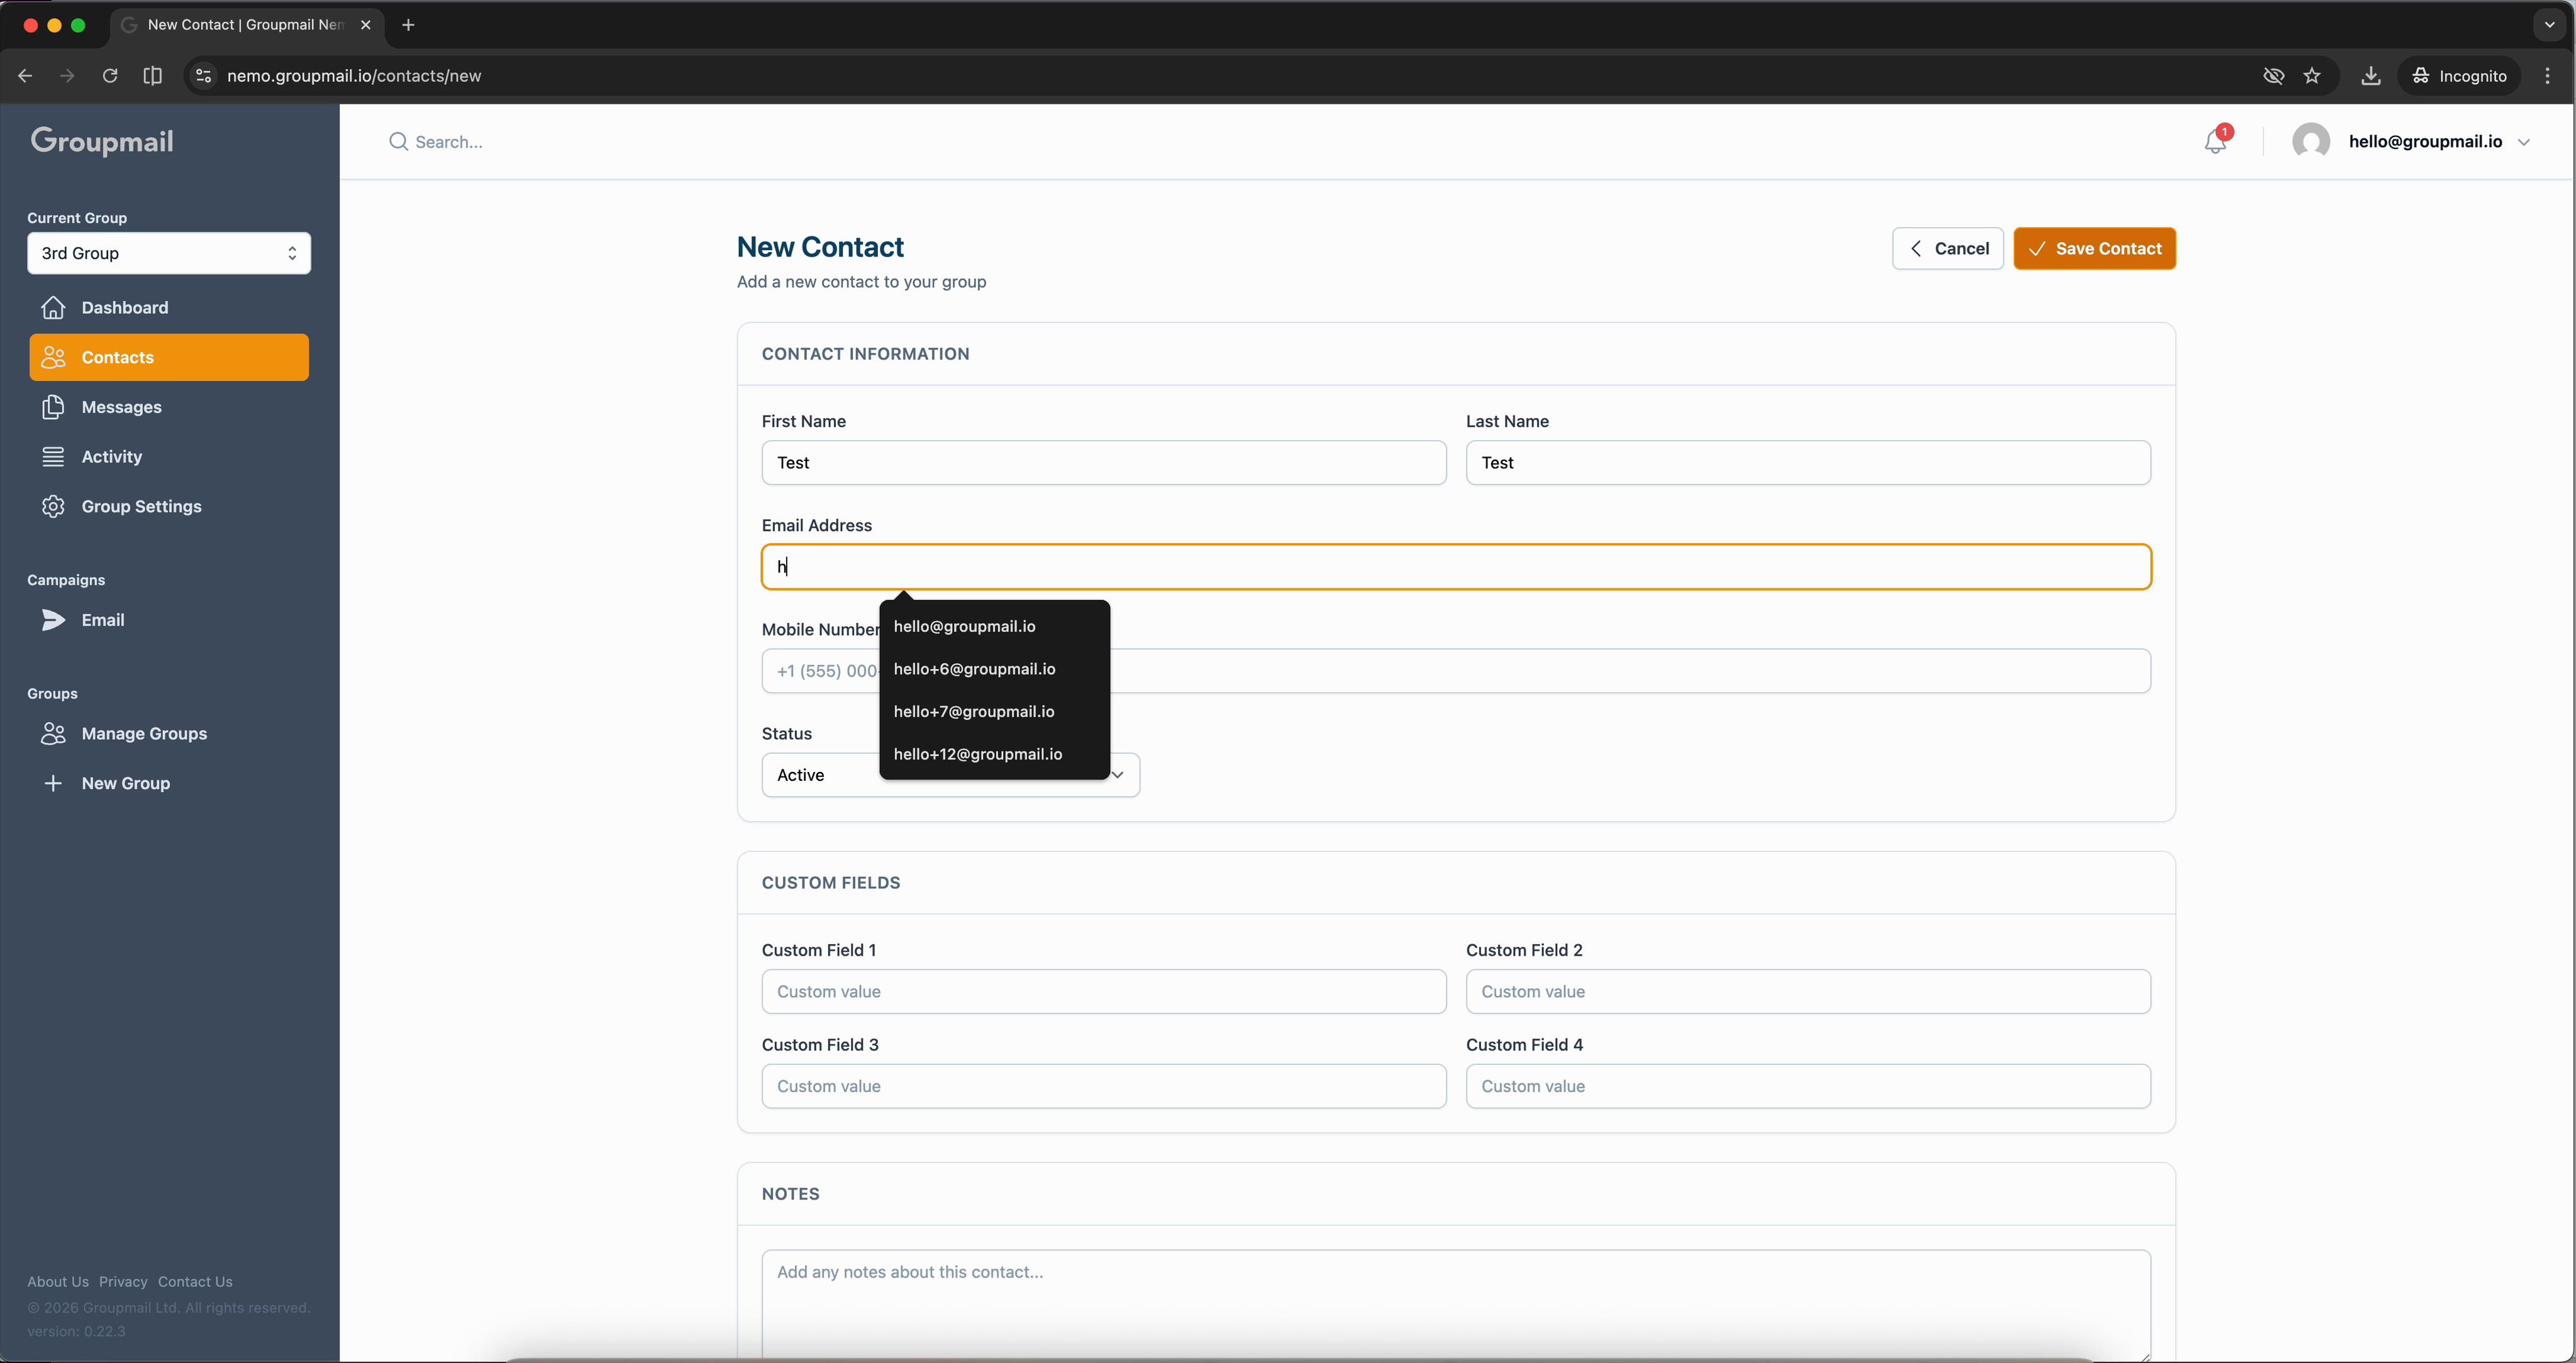
Task: Open browser downloads icon
Action: tap(2370, 76)
